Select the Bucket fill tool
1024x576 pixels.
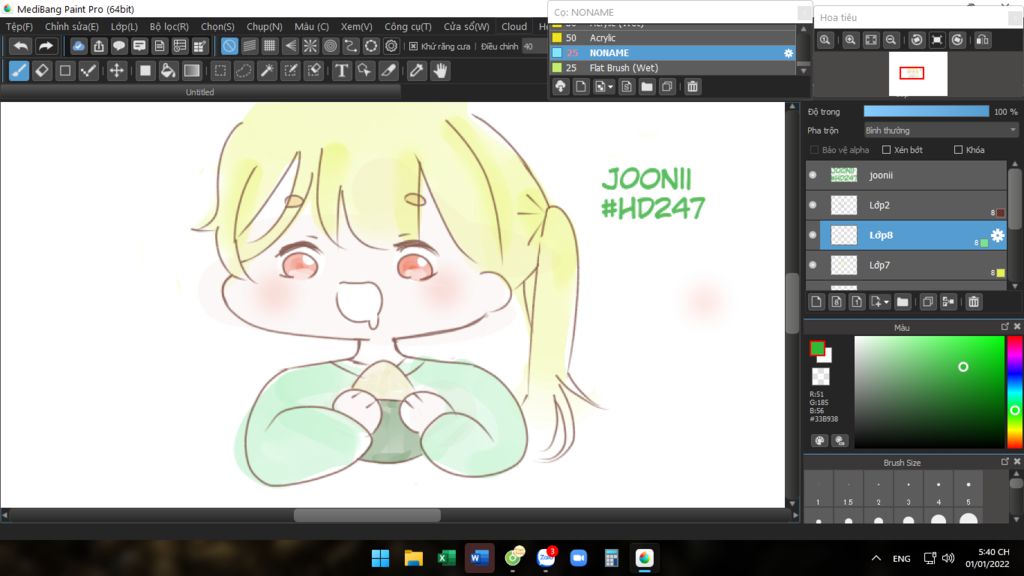pyautogui.click(x=168, y=71)
